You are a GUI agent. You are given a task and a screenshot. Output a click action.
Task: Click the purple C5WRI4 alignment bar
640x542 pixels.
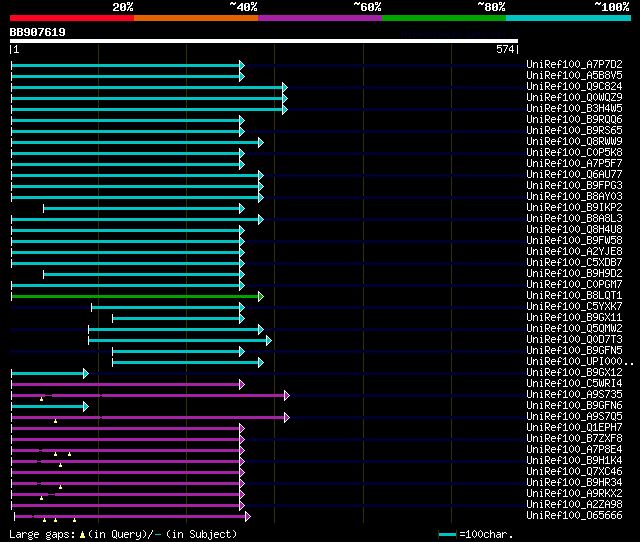point(128,384)
